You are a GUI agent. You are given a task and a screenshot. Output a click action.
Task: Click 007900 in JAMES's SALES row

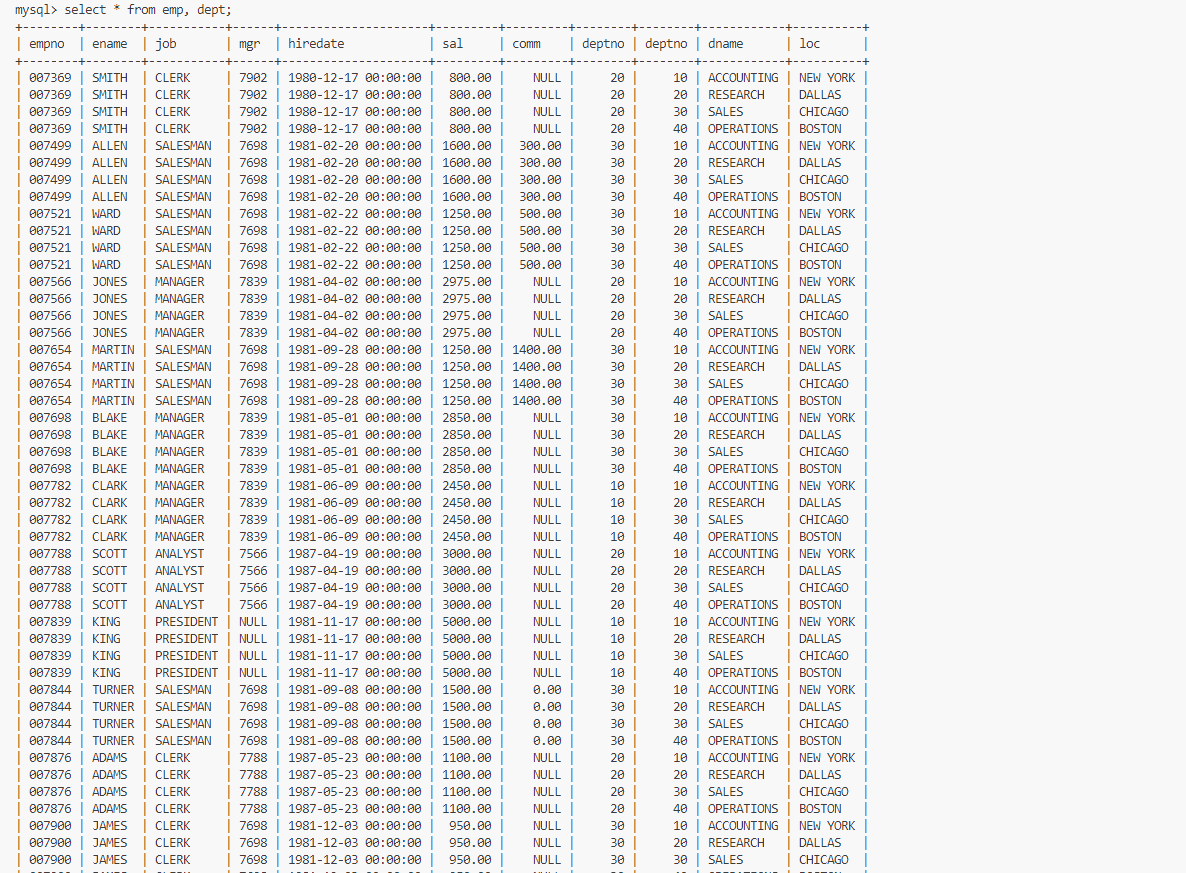pyautogui.click(x=50, y=861)
